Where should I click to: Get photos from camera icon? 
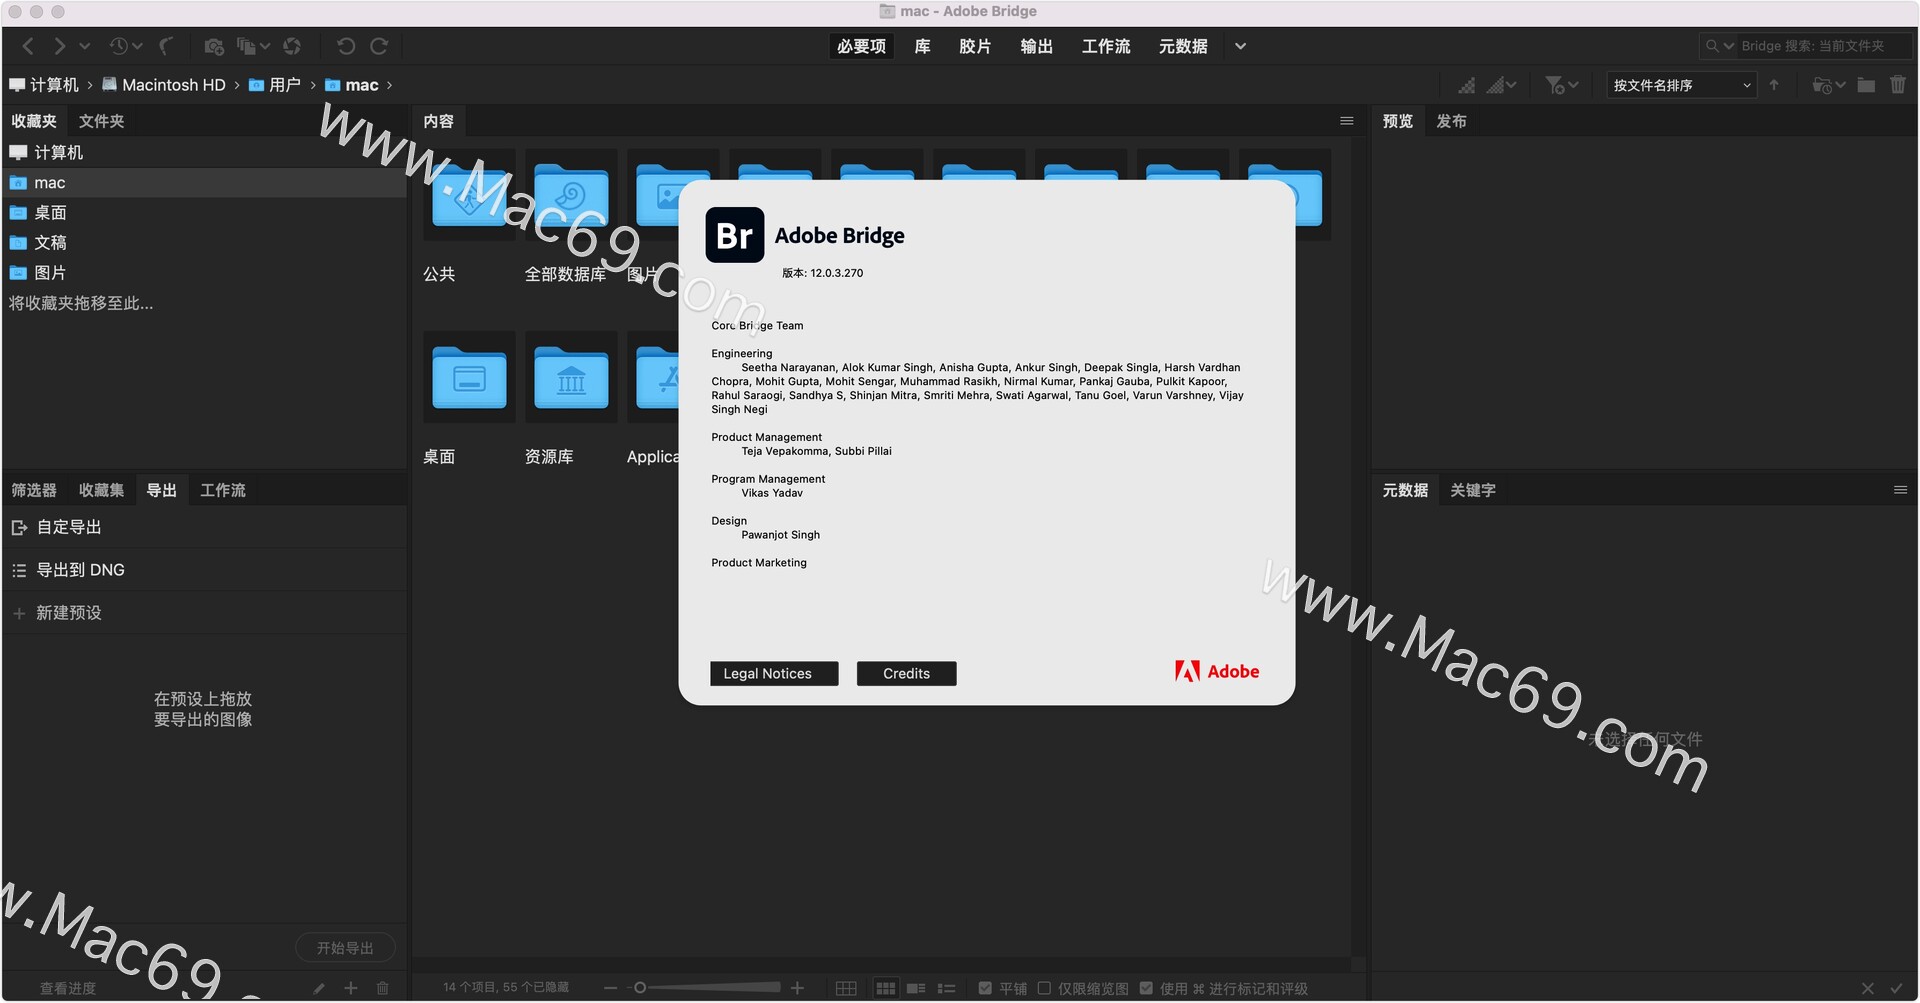[x=213, y=46]
